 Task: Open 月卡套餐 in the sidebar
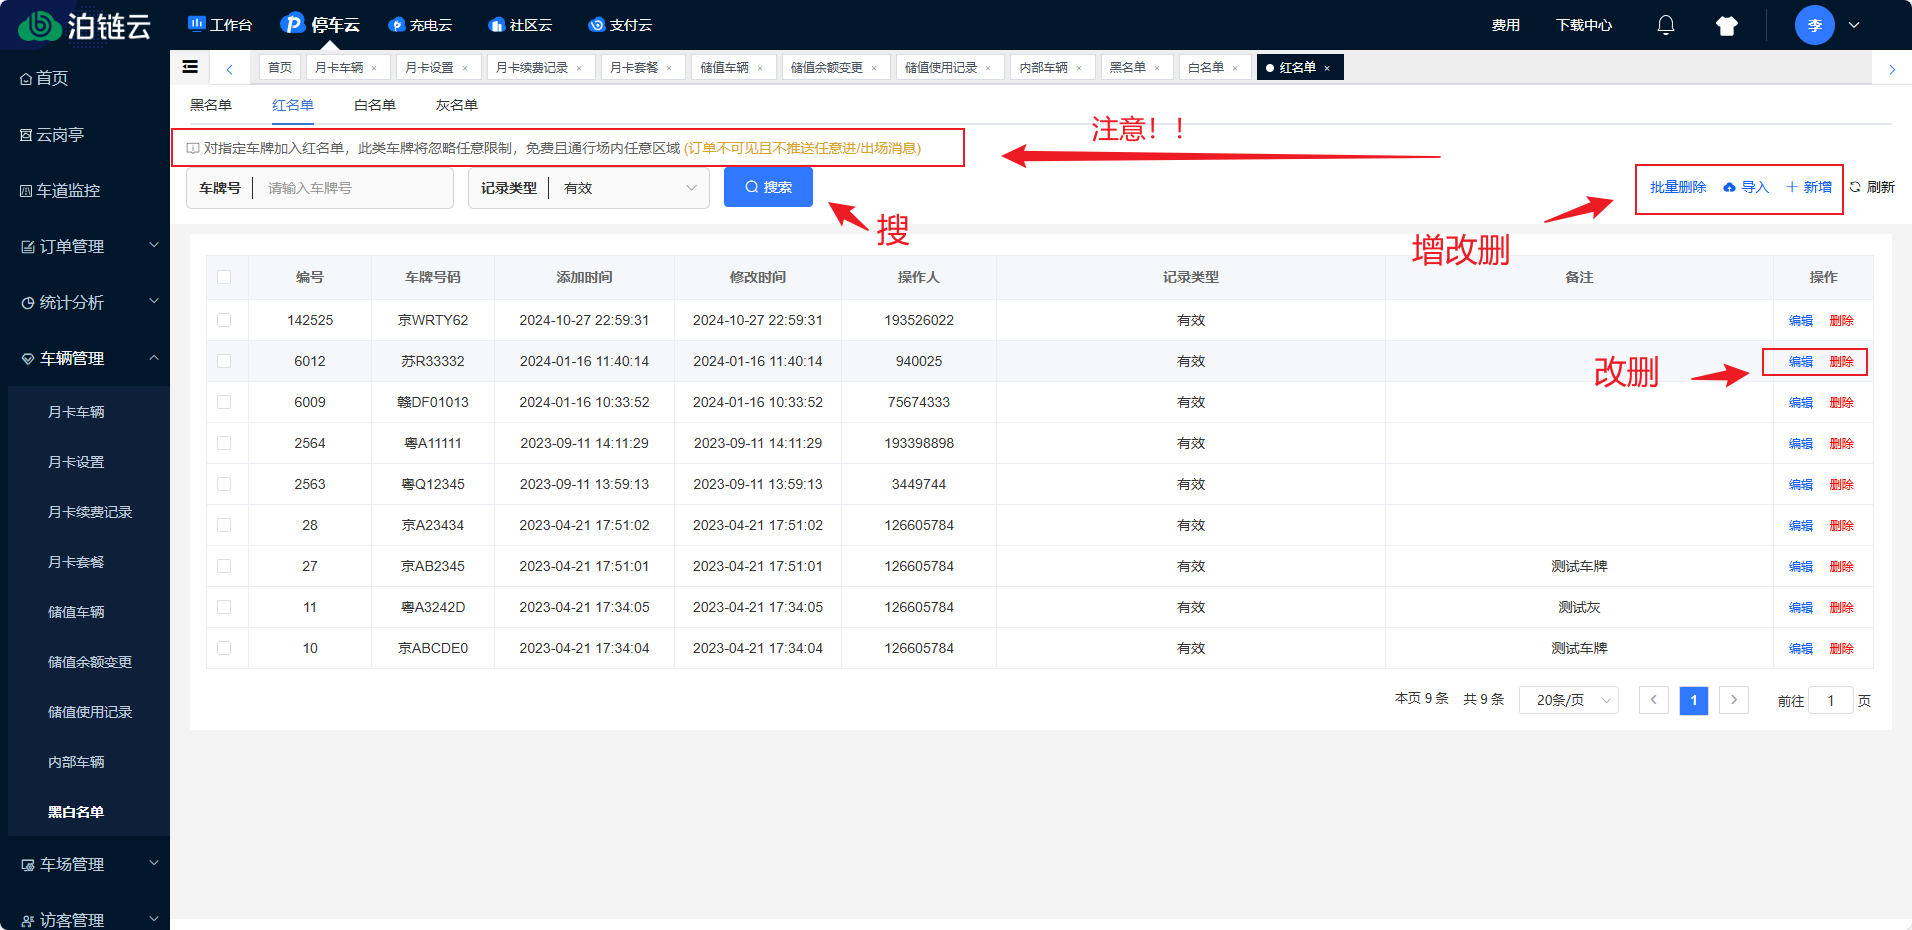tap(76, 562)
